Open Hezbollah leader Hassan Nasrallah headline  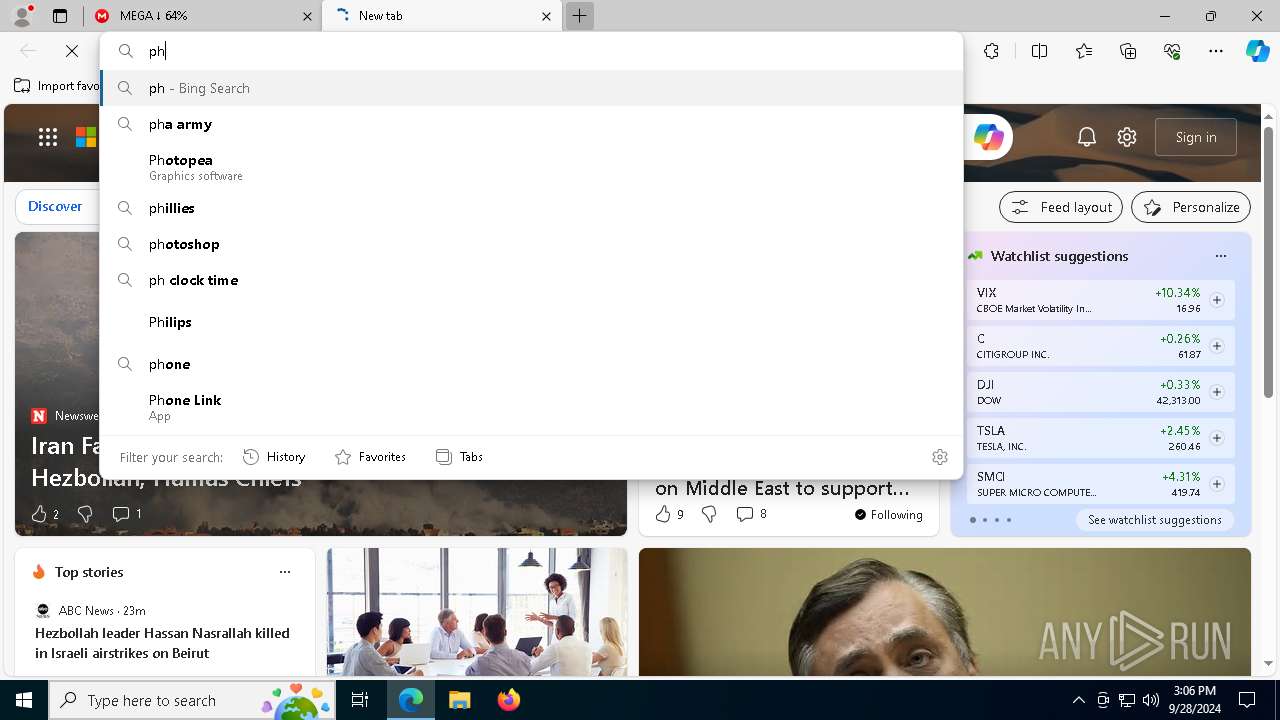click(x=162, y=643)
